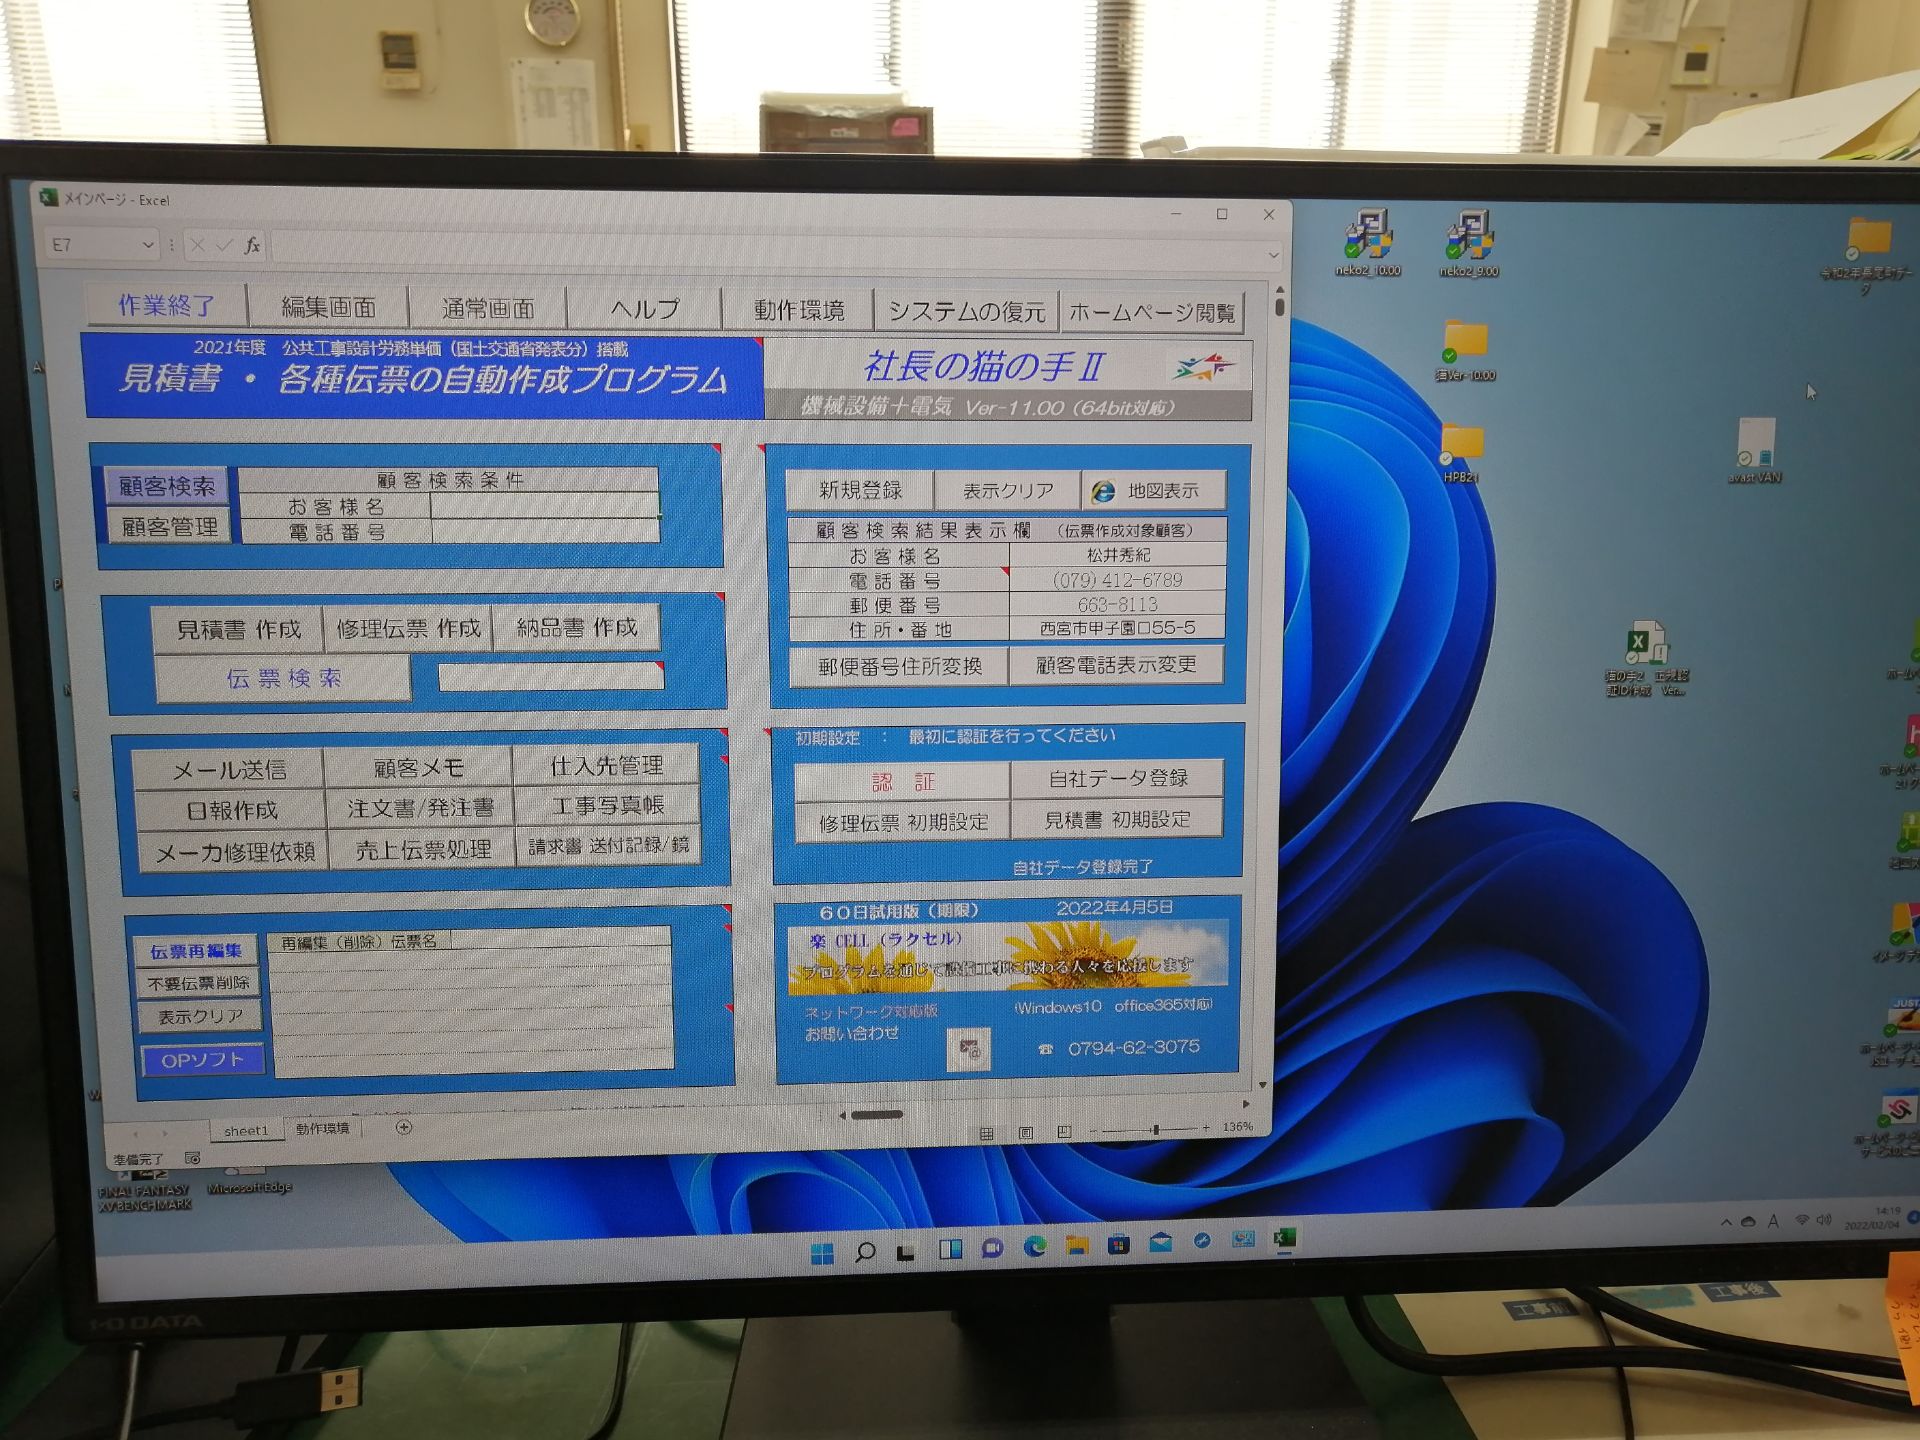Click the insert function fx icon

252,245
